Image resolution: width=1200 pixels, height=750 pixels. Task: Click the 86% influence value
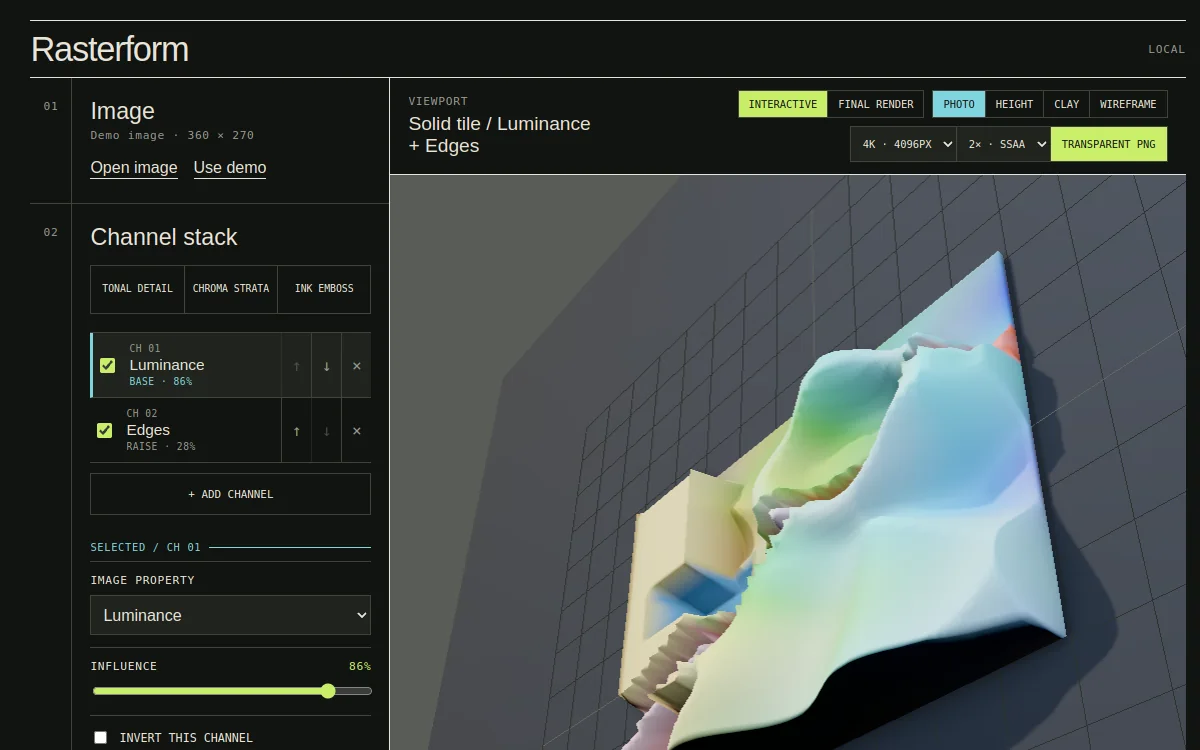pos(359,666)
